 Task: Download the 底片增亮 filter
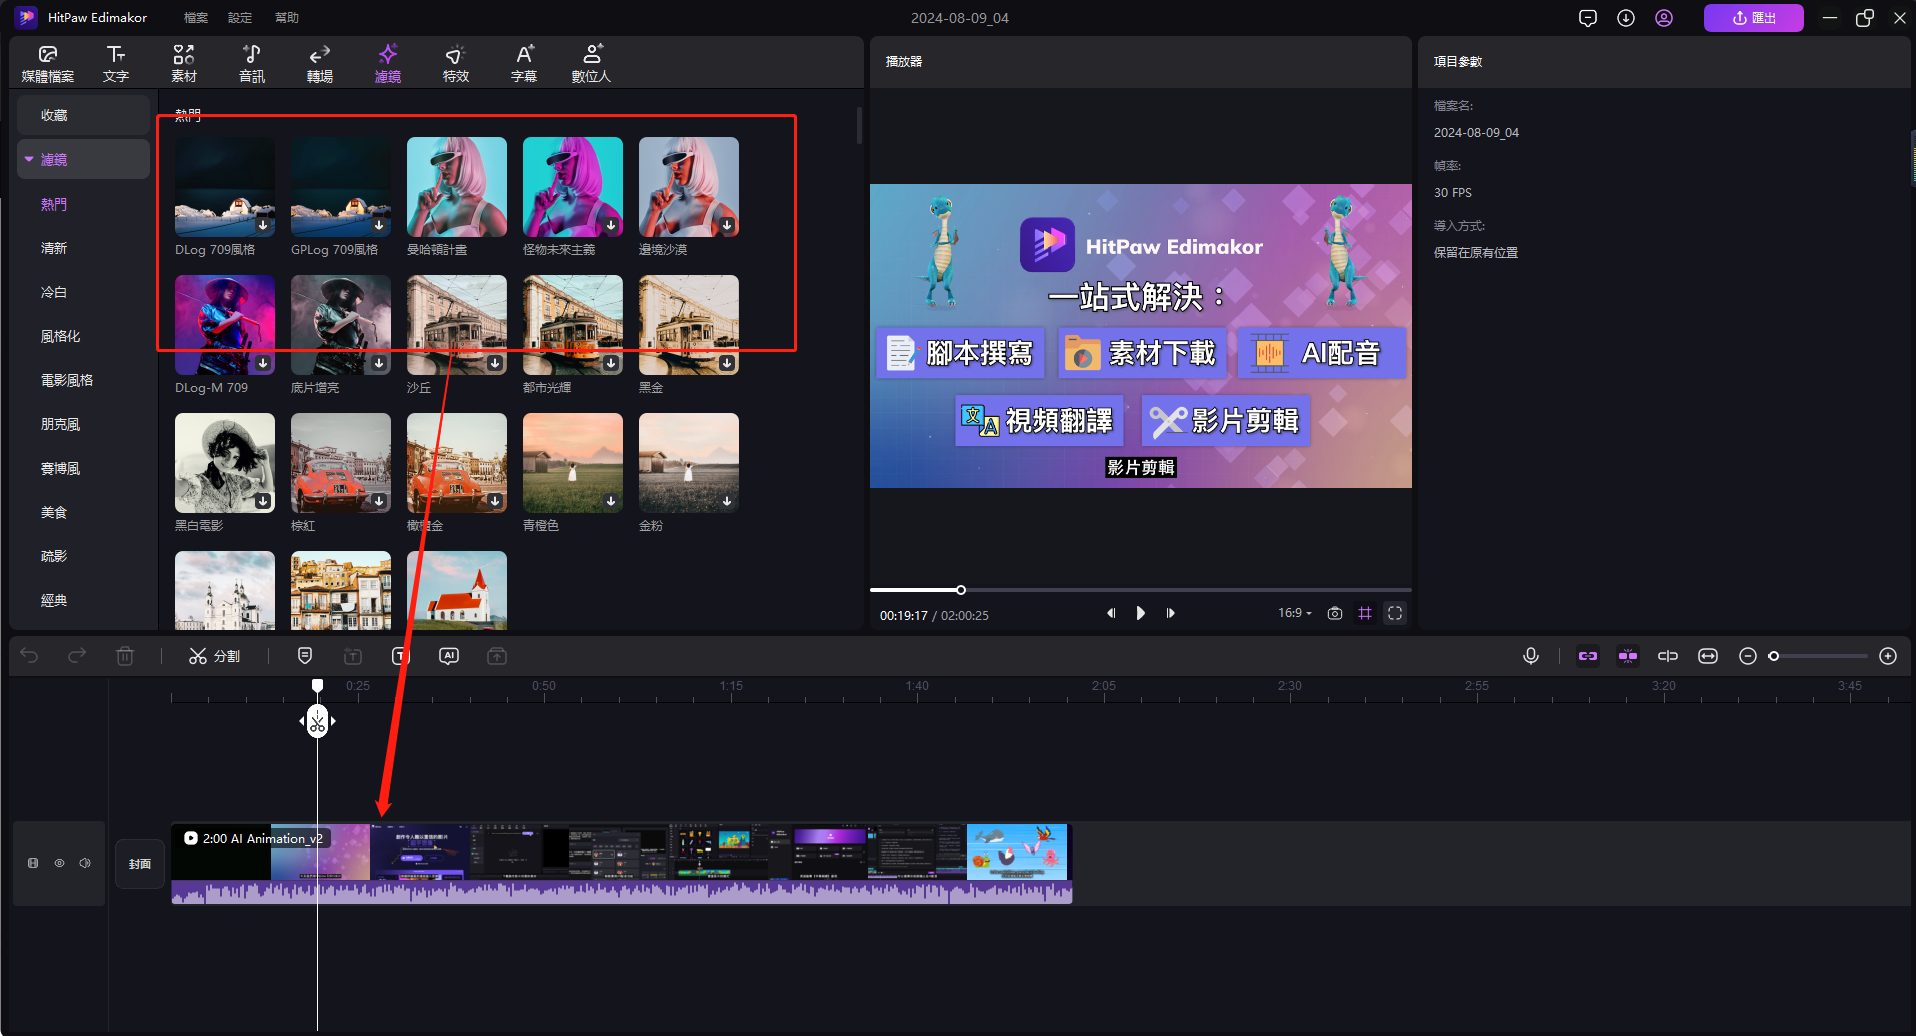point(379,363)
